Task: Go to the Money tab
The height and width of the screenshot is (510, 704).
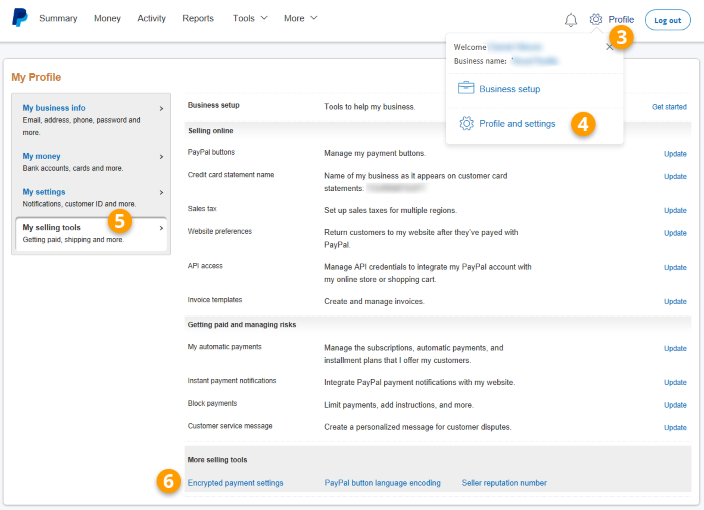Action: point(107,18)
